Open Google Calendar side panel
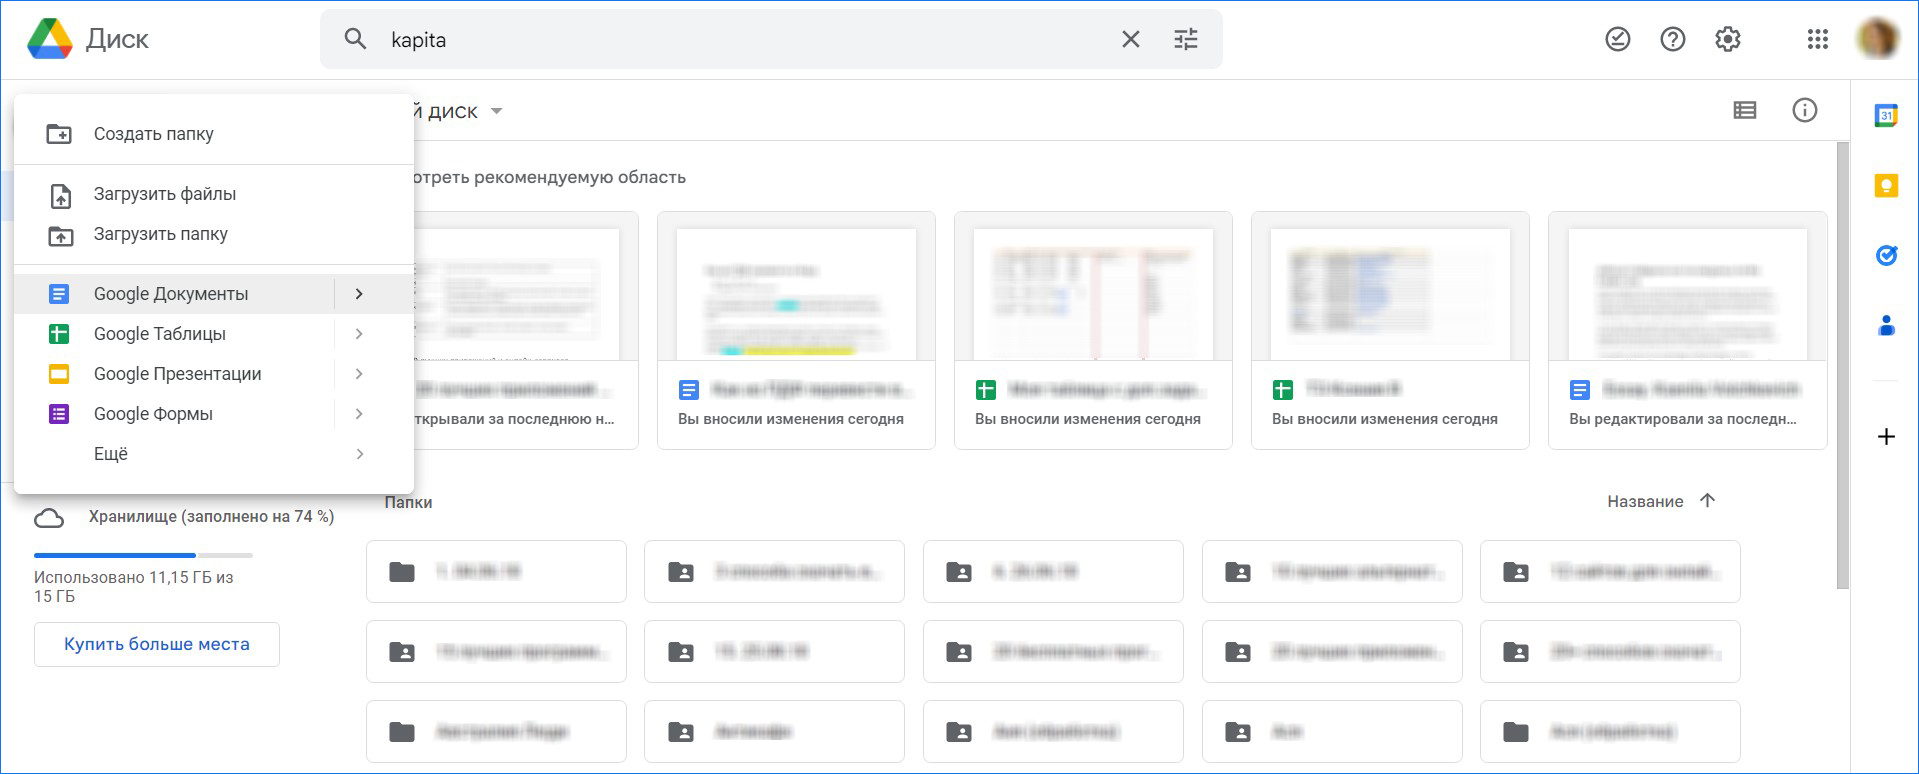This screenshot has width=1919, height=774. point(1886,115)
